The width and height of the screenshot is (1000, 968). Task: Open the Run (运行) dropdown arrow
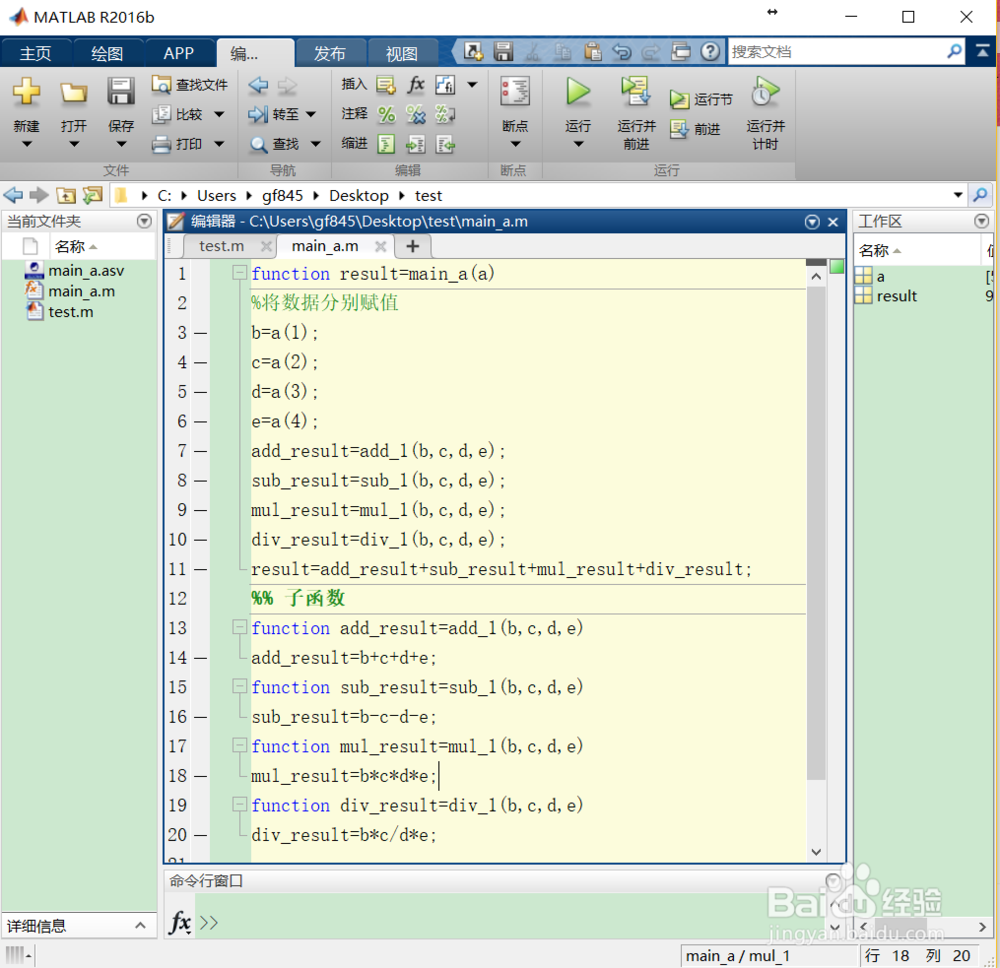578,144
